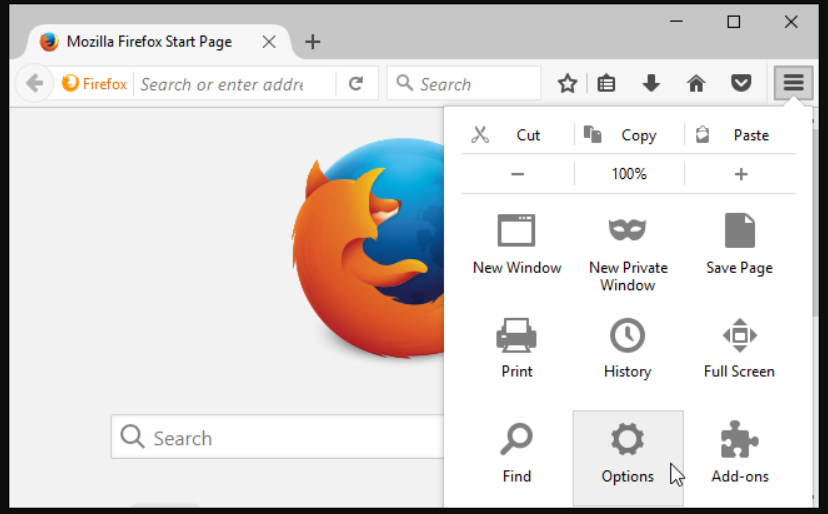The width and height of the screenshot is (828, 514).
Task: Open Find in page
Action: click(x=517, y=454)
